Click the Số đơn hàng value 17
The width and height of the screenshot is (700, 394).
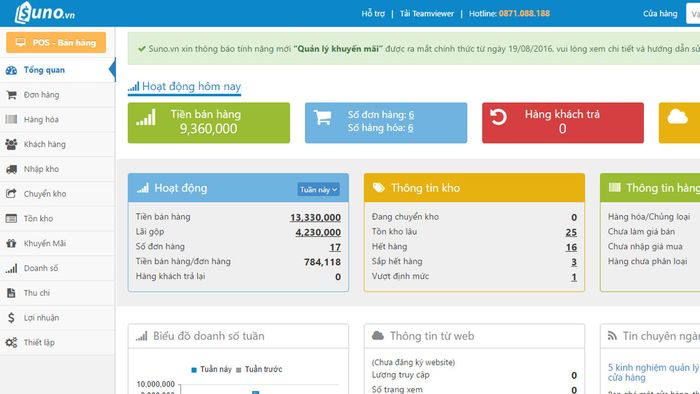point(335,247)
